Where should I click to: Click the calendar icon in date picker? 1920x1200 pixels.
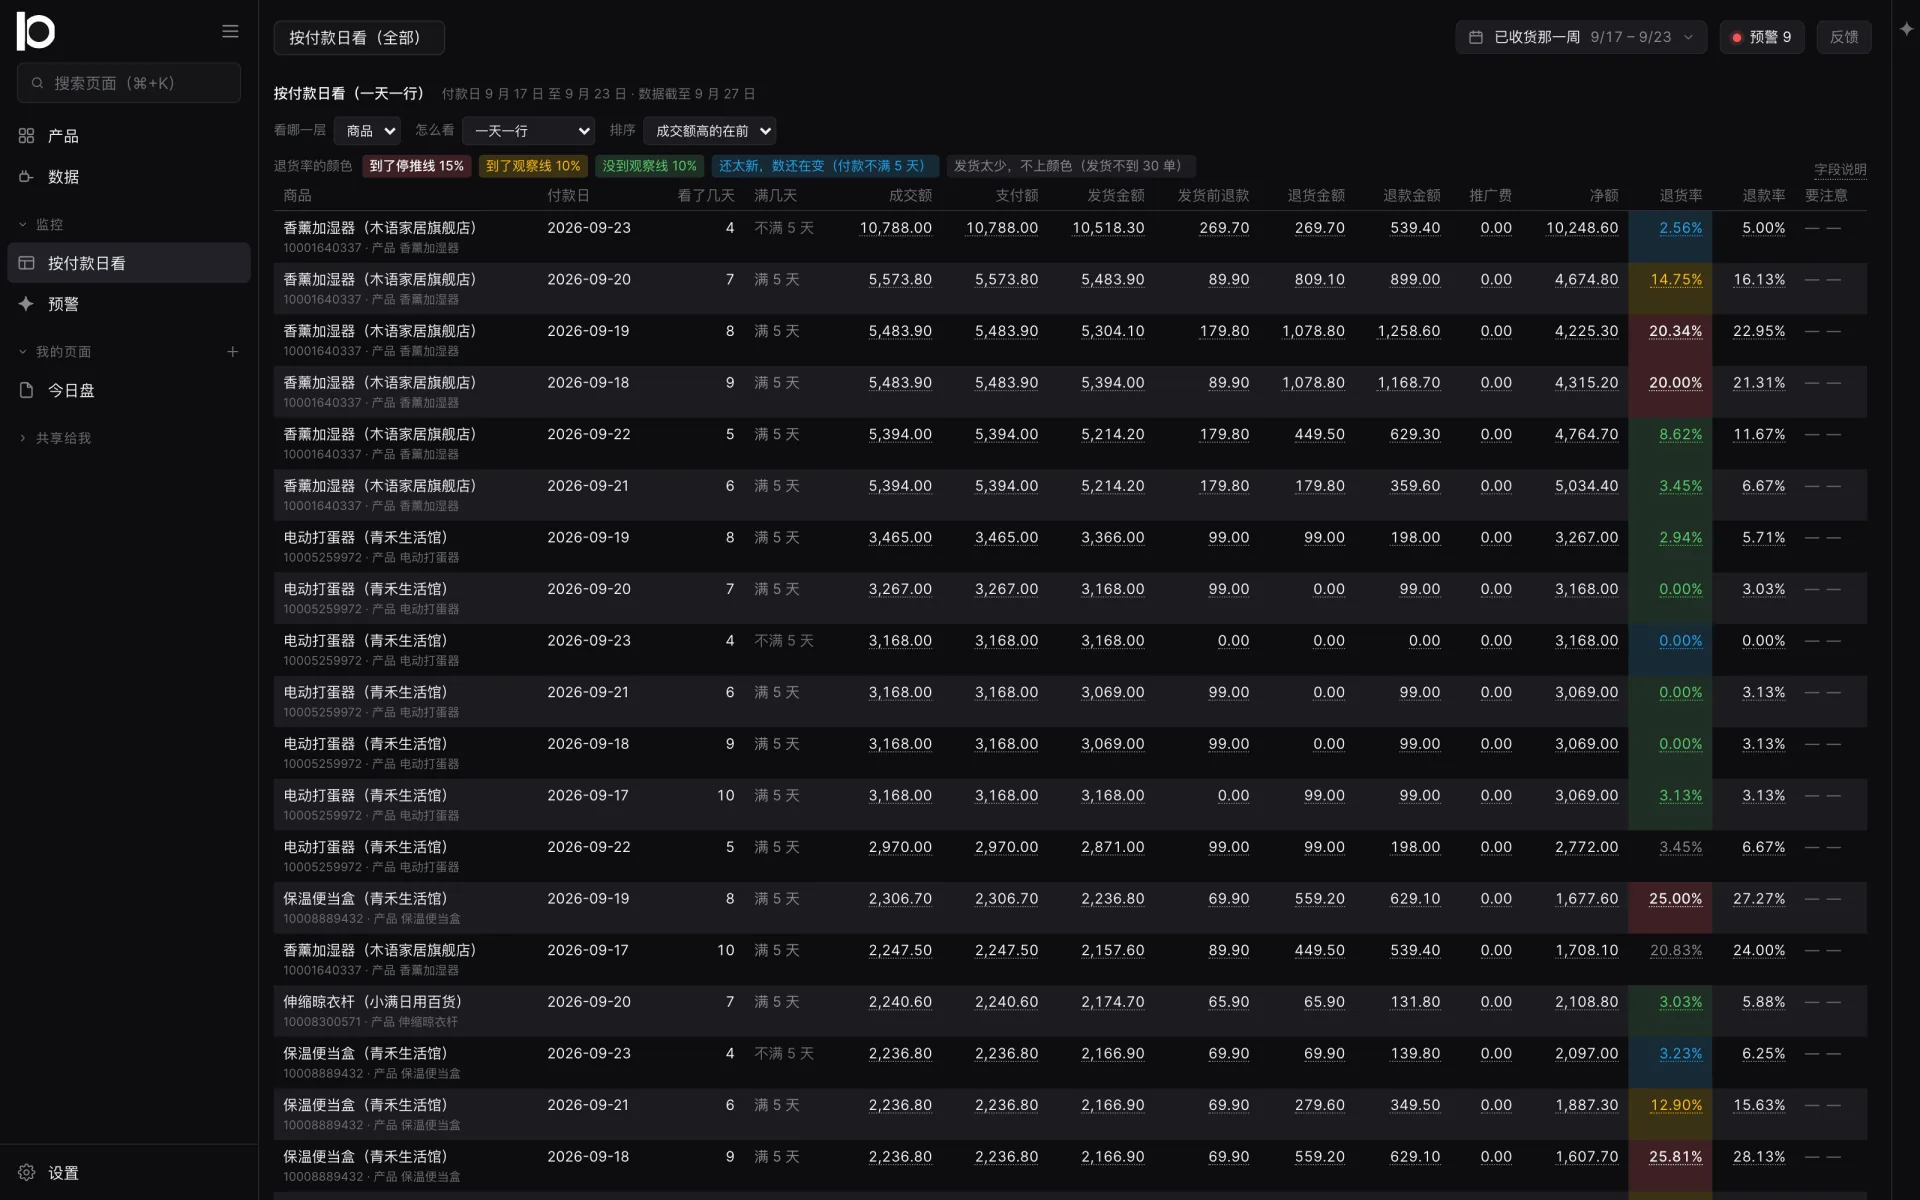pyautogui.click(x=1475, y=37)
